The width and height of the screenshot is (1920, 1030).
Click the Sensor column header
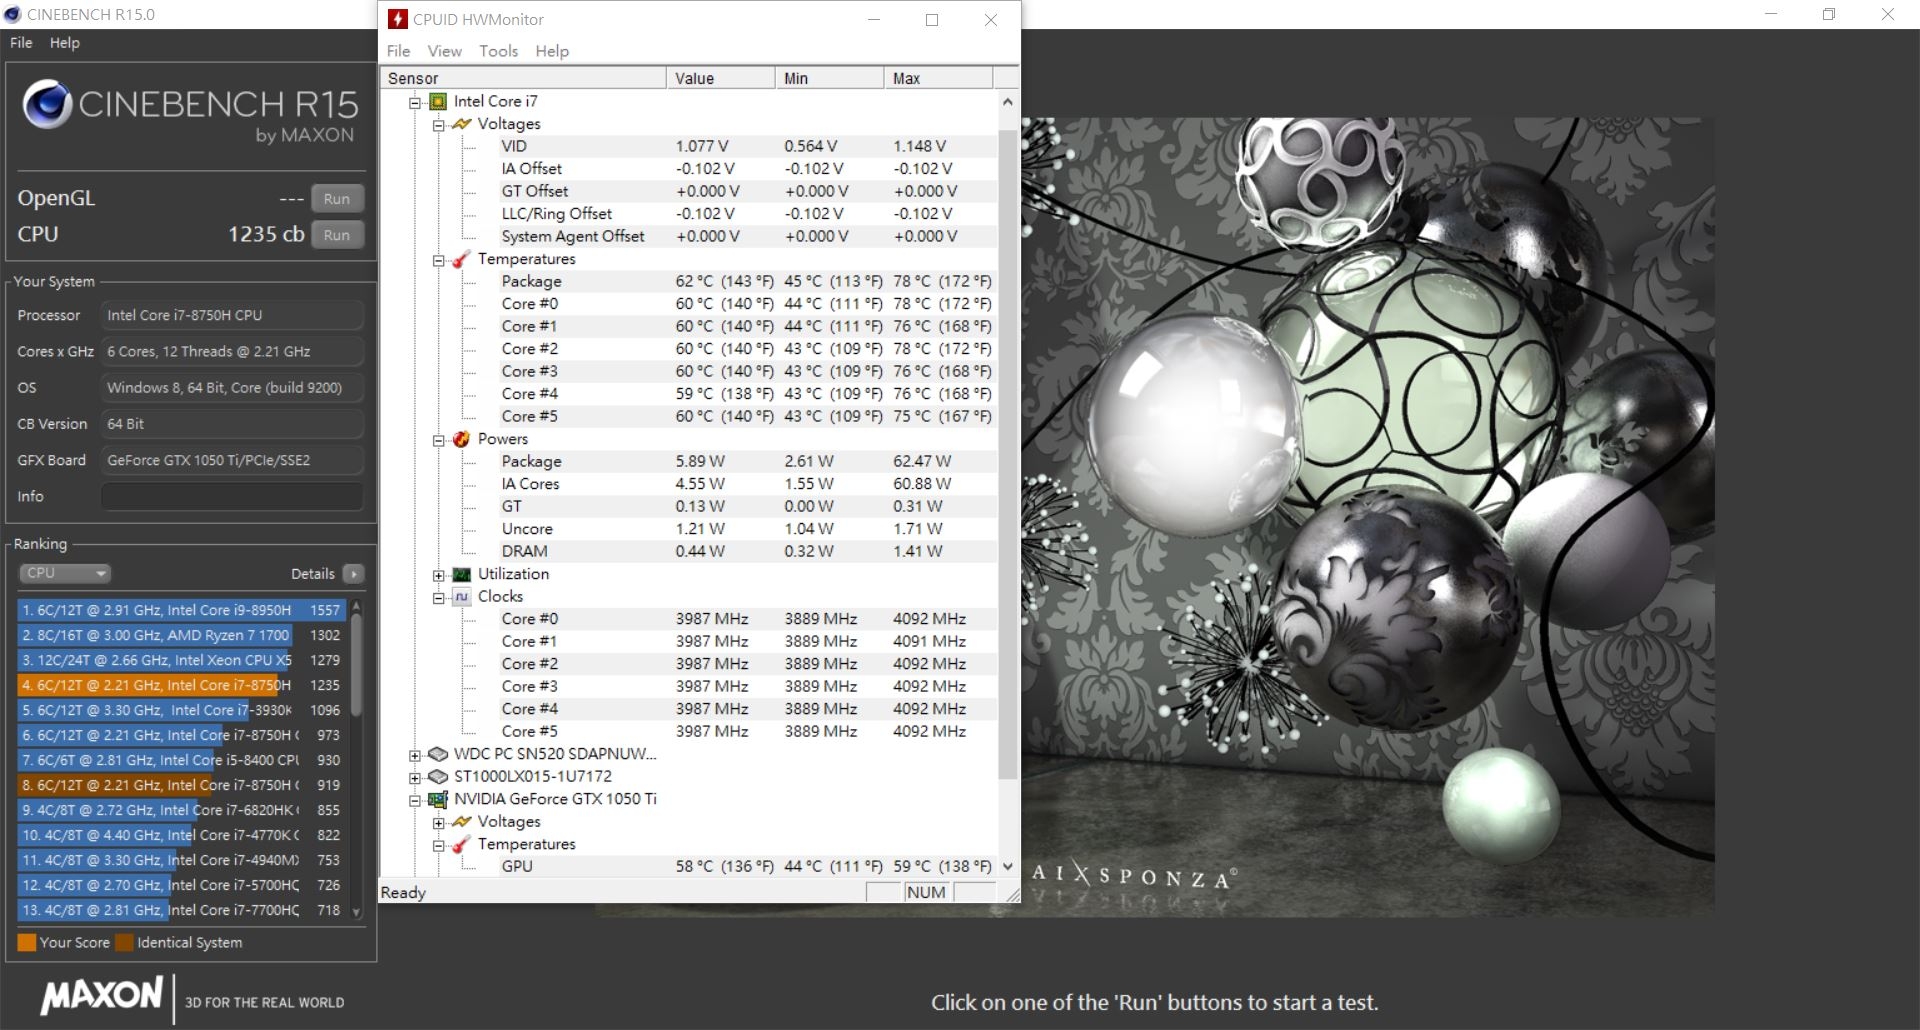[523, 78]
